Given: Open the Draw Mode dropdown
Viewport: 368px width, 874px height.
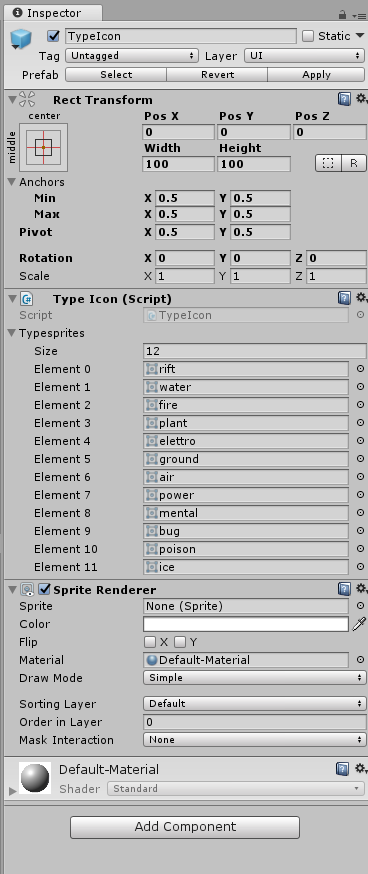Looking at the screenshot, I should click(x=254, y=678).
